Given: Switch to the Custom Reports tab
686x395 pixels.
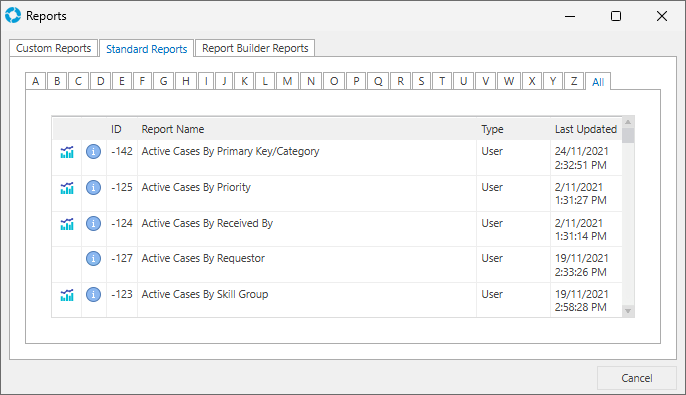Looking at the screenshot, I should click(53, 48).
